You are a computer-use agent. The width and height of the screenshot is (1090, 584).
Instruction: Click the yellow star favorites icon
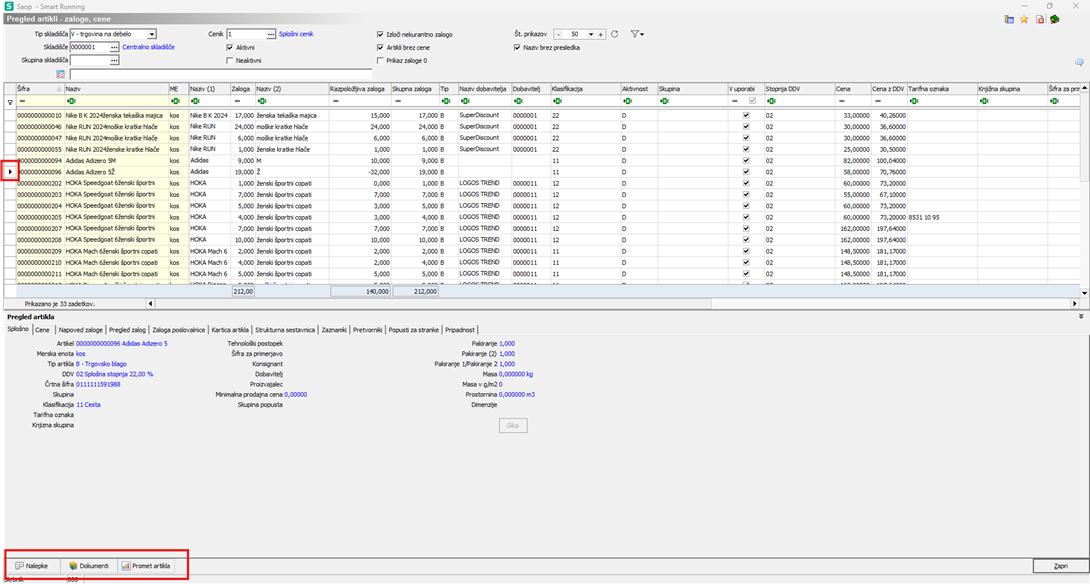1023,19
